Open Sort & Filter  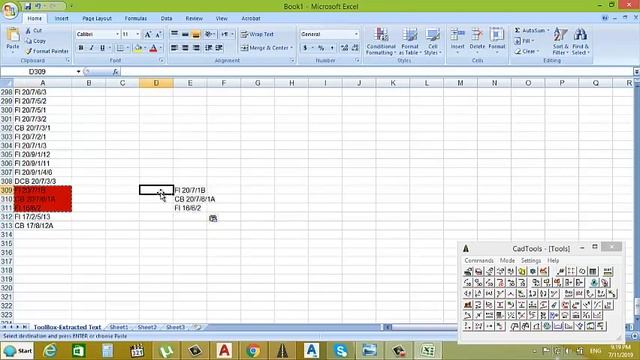click(561, 41)
